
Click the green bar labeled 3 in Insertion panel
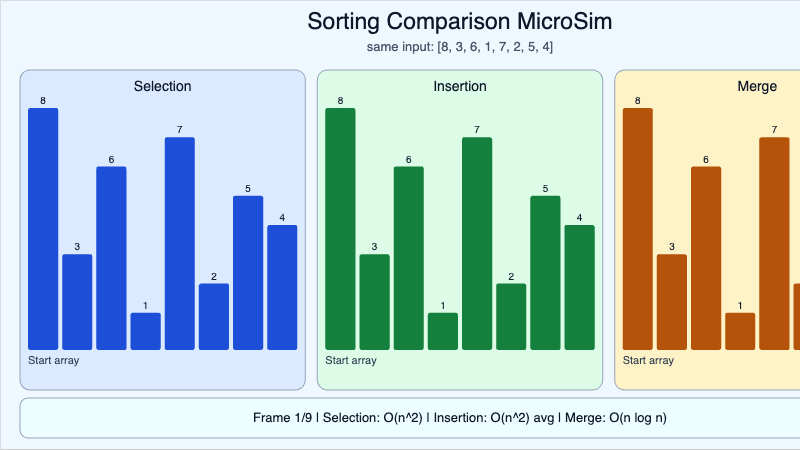point(374,302)
